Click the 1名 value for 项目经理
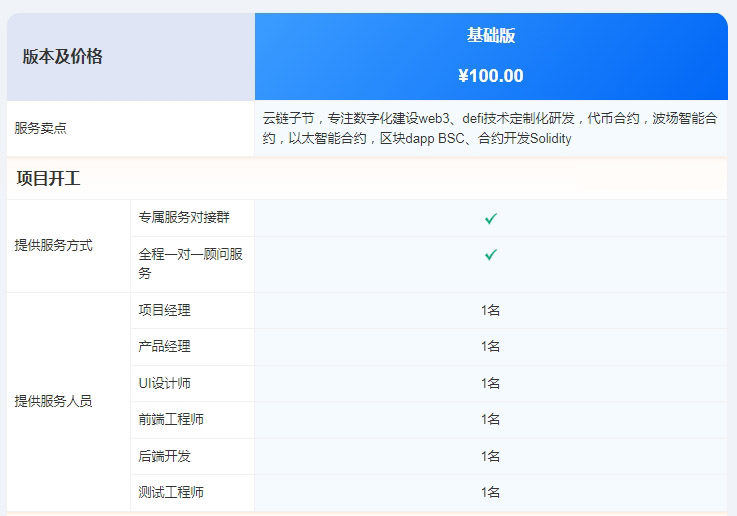 (490, 310)
